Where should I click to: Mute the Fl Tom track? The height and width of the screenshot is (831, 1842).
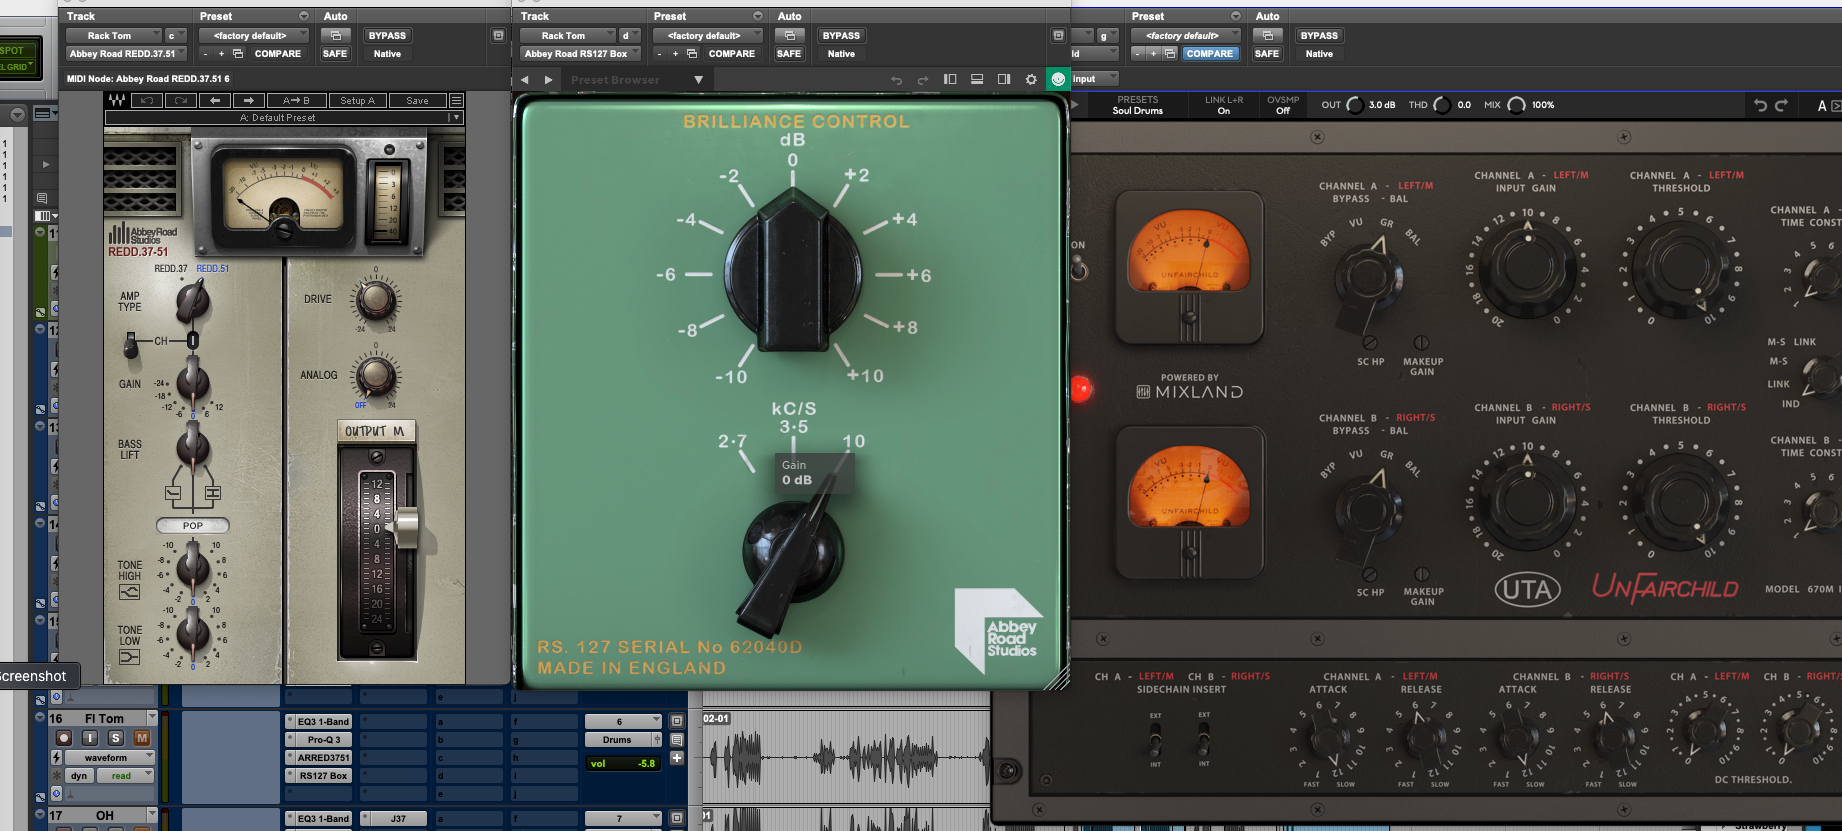(142, 738)
